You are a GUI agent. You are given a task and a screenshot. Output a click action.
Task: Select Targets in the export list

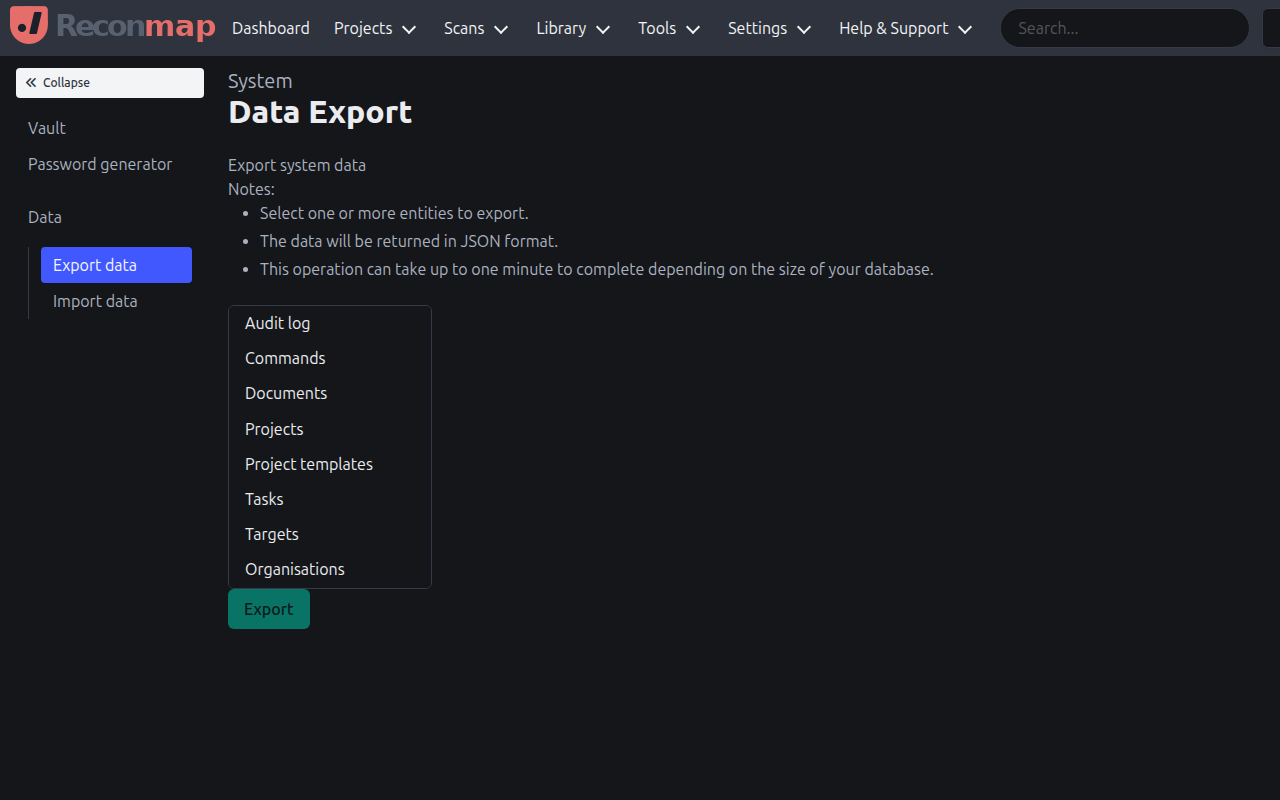[x=271, y=534]
